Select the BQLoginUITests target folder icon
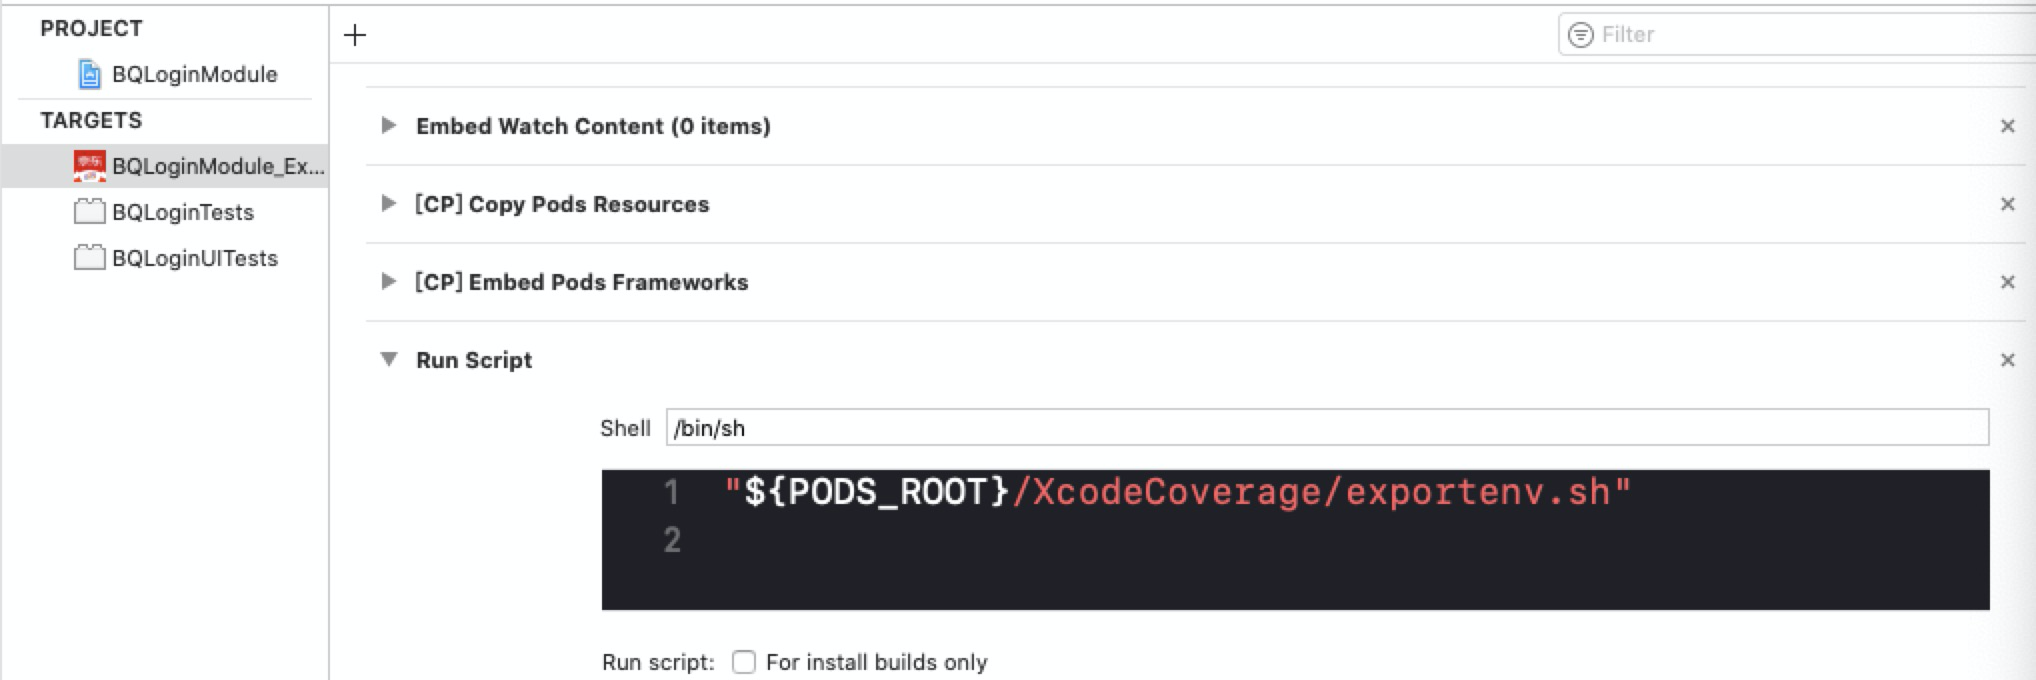Viewport: 2036px width, 680px height. 90,258
